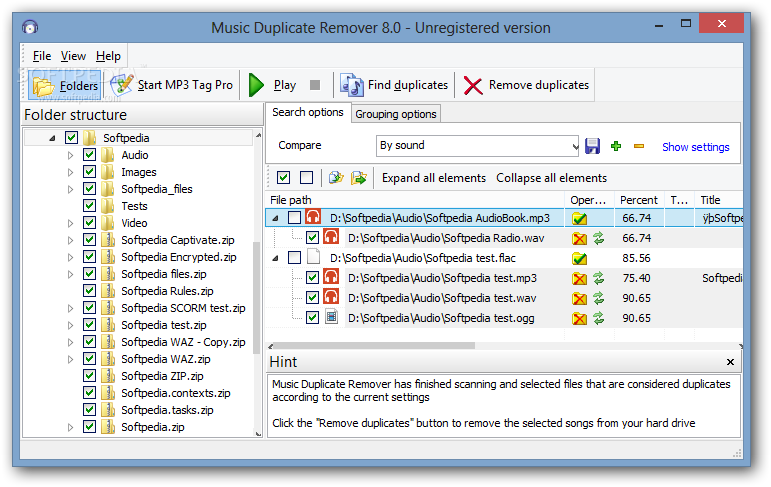The height and width of the screenshot is (487, 771).
Task: Click delete X icon on Softpedia Radio.wav row
Action: point(579,239)
